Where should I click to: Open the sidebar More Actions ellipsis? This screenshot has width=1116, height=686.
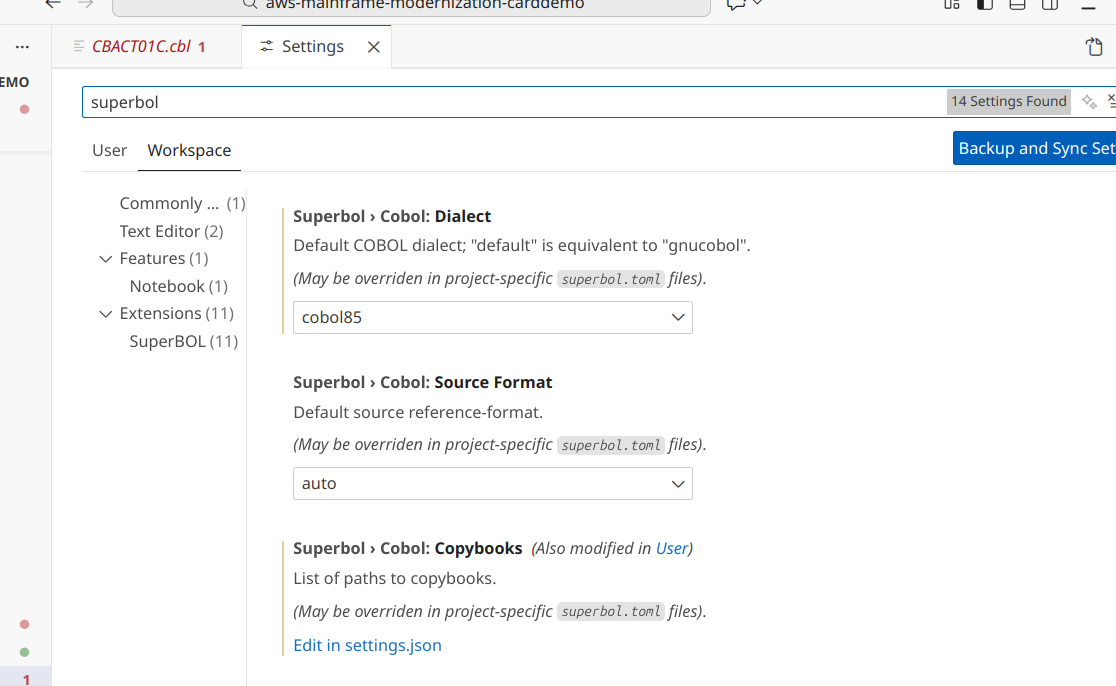(x=22, y=47)
